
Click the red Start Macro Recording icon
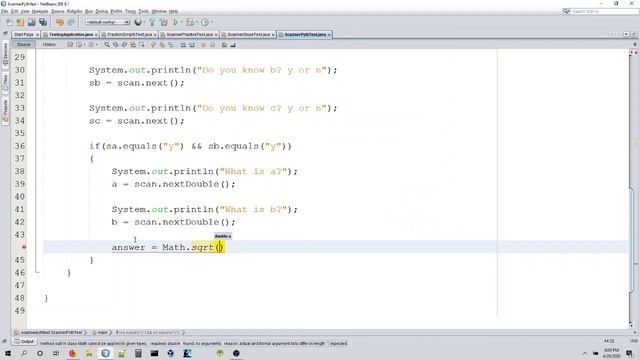(204, 44)
